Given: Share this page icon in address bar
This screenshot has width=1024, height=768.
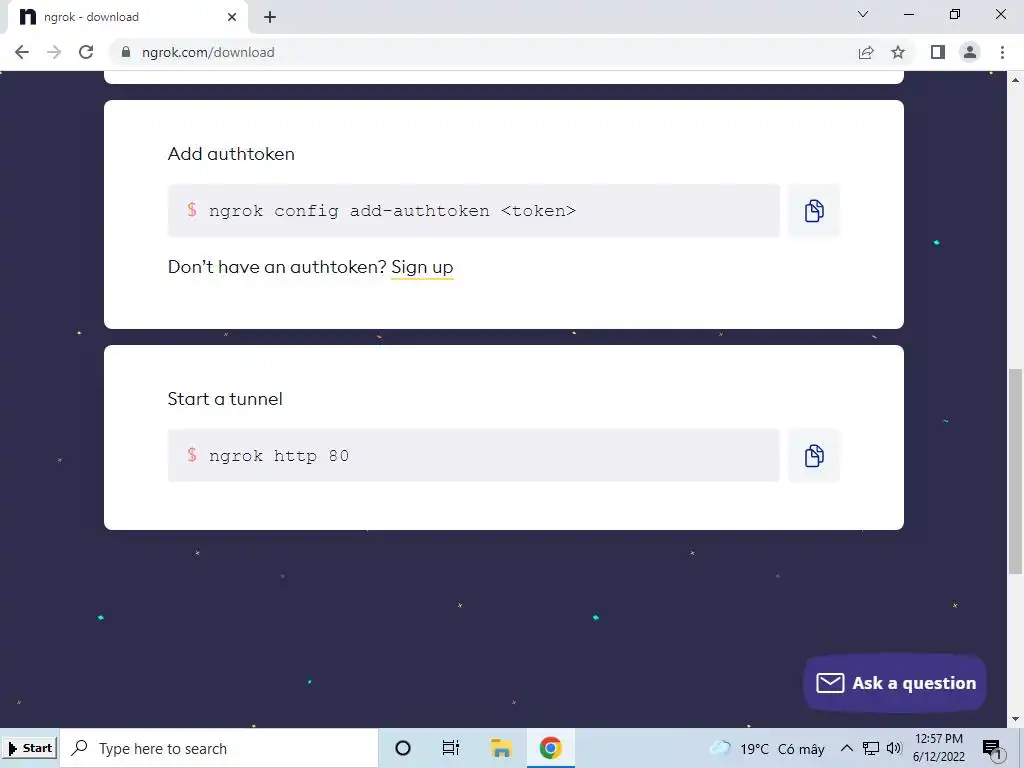Looking at the screenshot, I should 866,52.
